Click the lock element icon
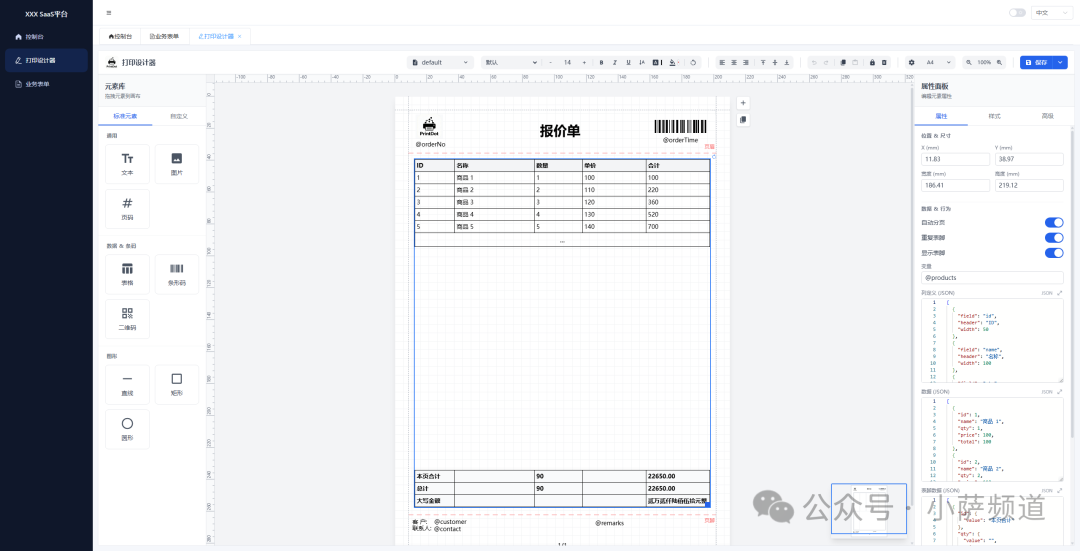The height and width of the screenshot is (551, 1080). tap(872, 63)
